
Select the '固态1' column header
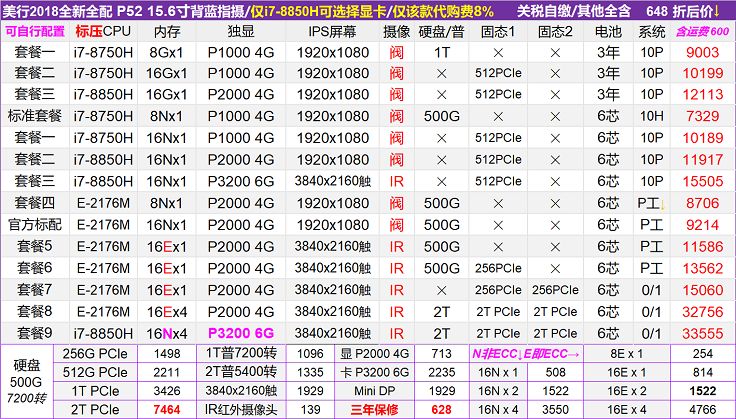[498, 31]
